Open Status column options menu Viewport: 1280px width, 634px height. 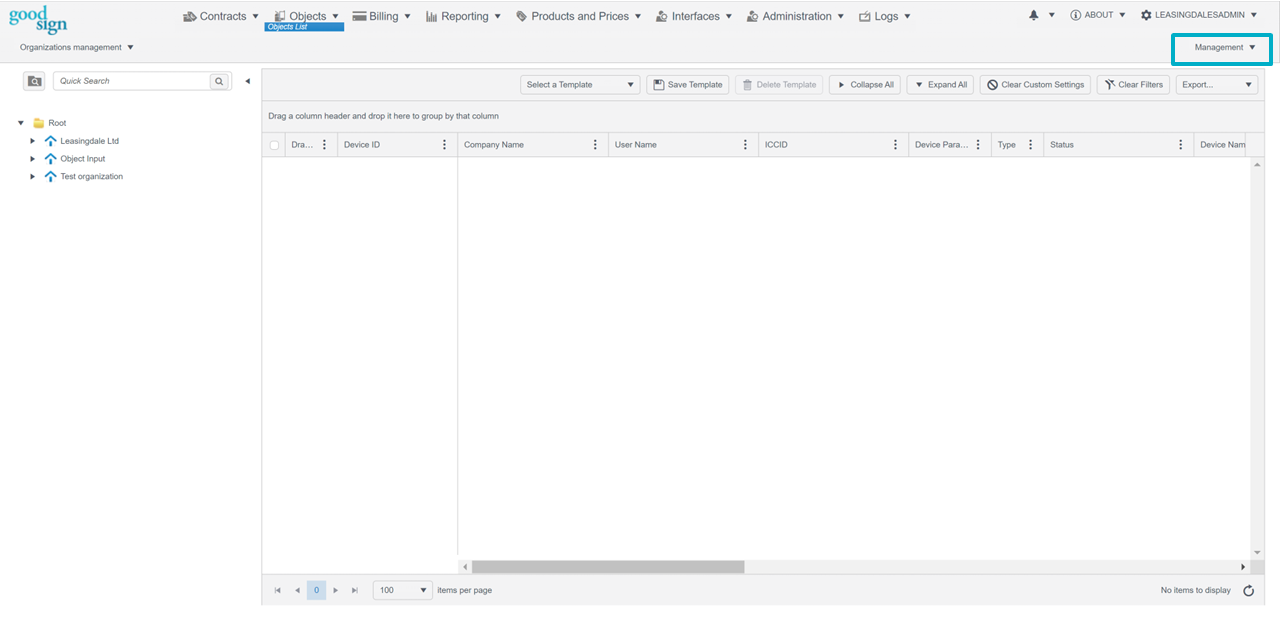pos(1180,145)
